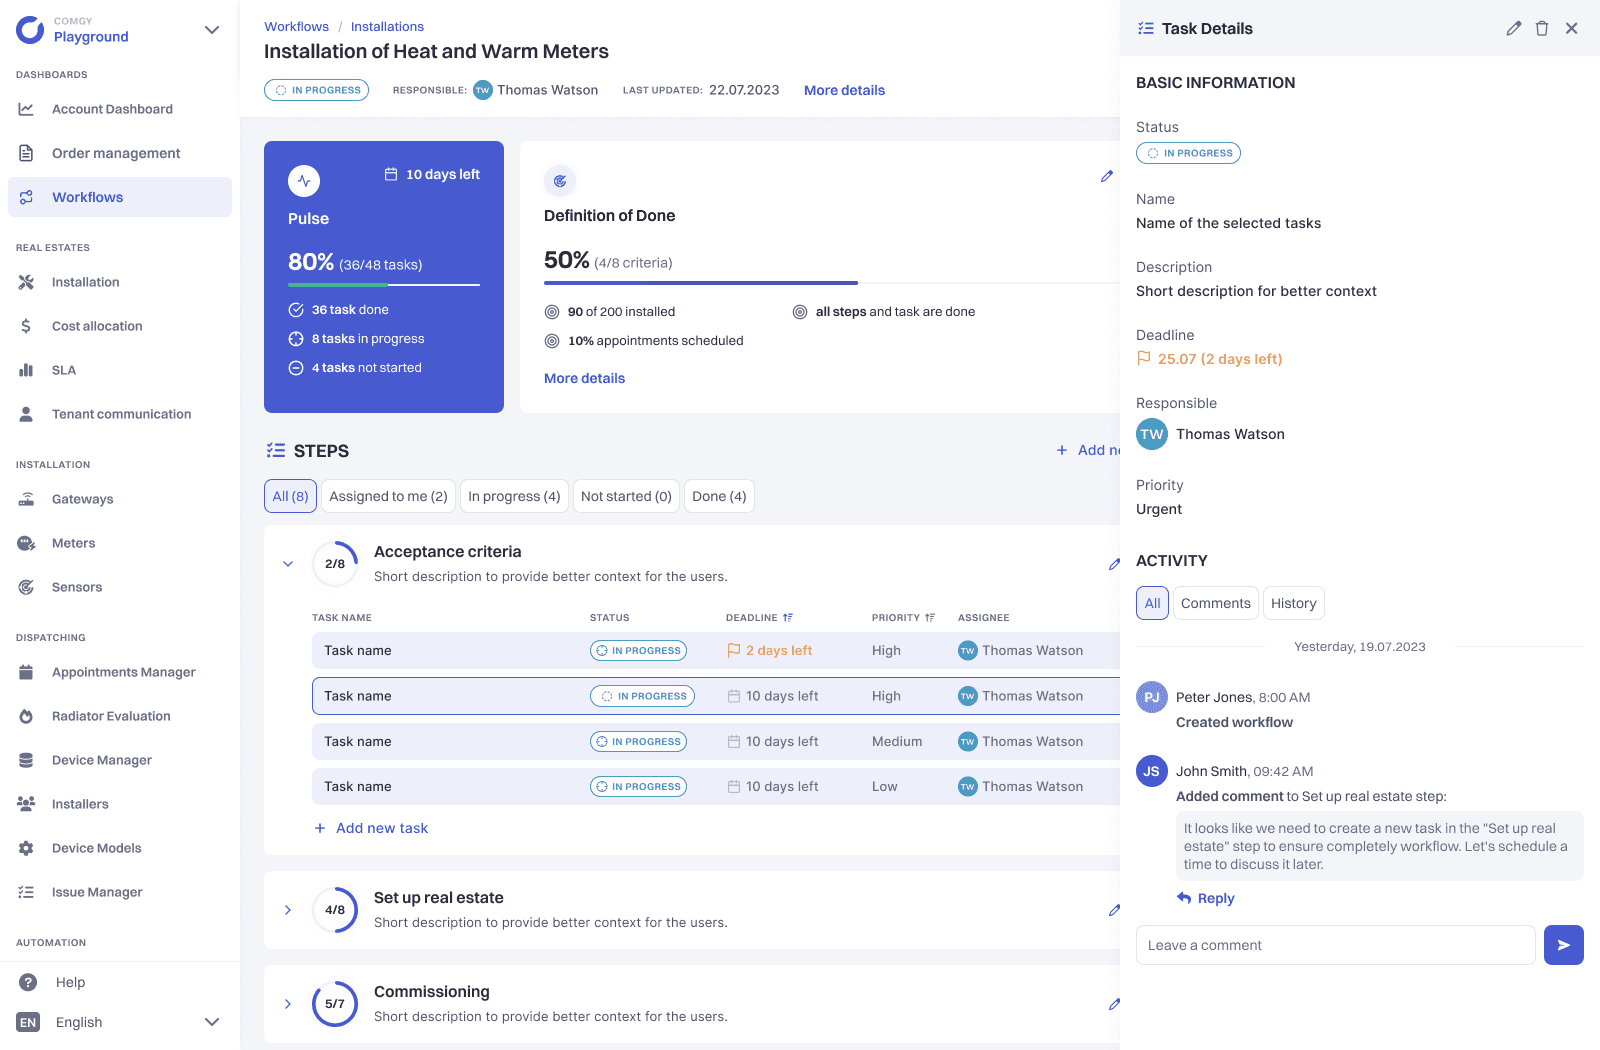1600x1050 pixels.
Task: Select the Medium priority task row
Action: (x=716, y=741)
